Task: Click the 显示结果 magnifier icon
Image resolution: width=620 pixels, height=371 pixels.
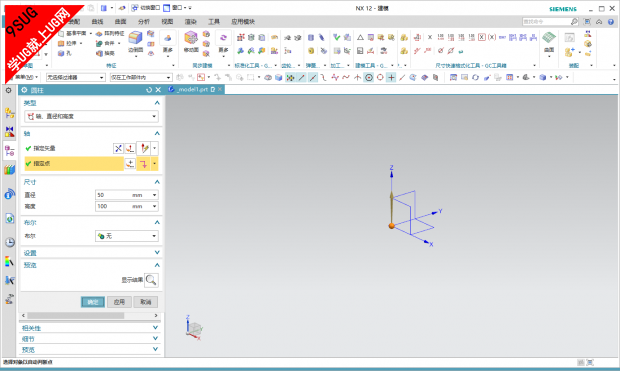Action: coord(151,280)
